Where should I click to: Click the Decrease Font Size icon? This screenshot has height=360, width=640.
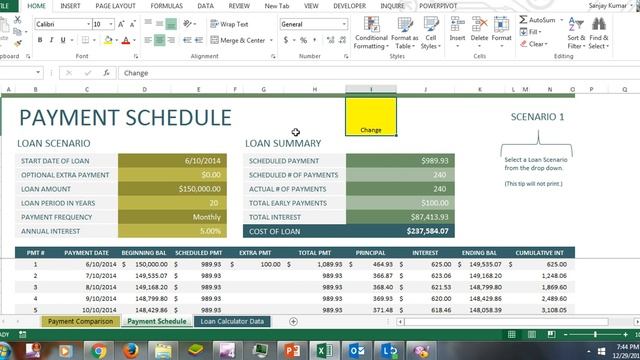coord(133,24)
